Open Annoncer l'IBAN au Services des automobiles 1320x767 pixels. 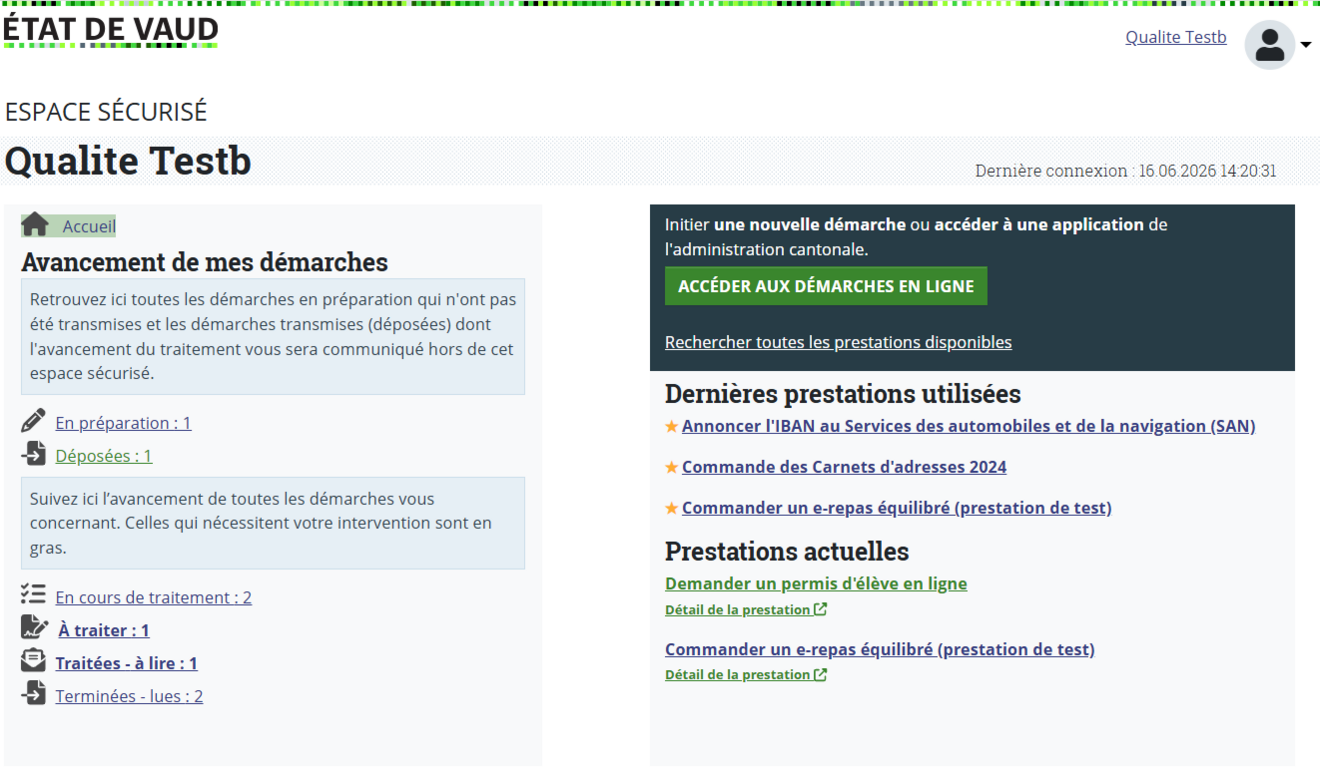(x=968, y=426)
